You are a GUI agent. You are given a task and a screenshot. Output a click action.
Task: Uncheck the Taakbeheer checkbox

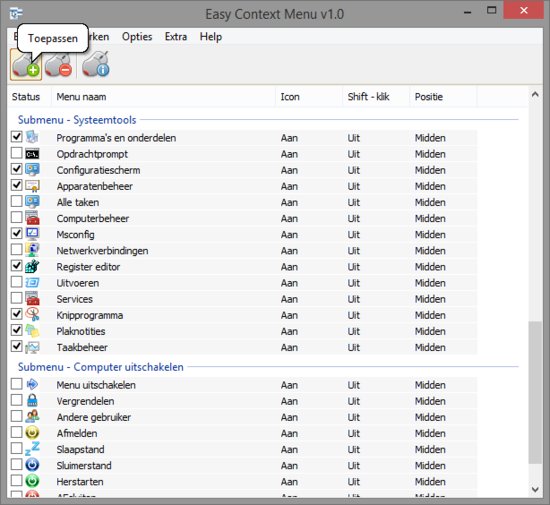pos(16,346)
